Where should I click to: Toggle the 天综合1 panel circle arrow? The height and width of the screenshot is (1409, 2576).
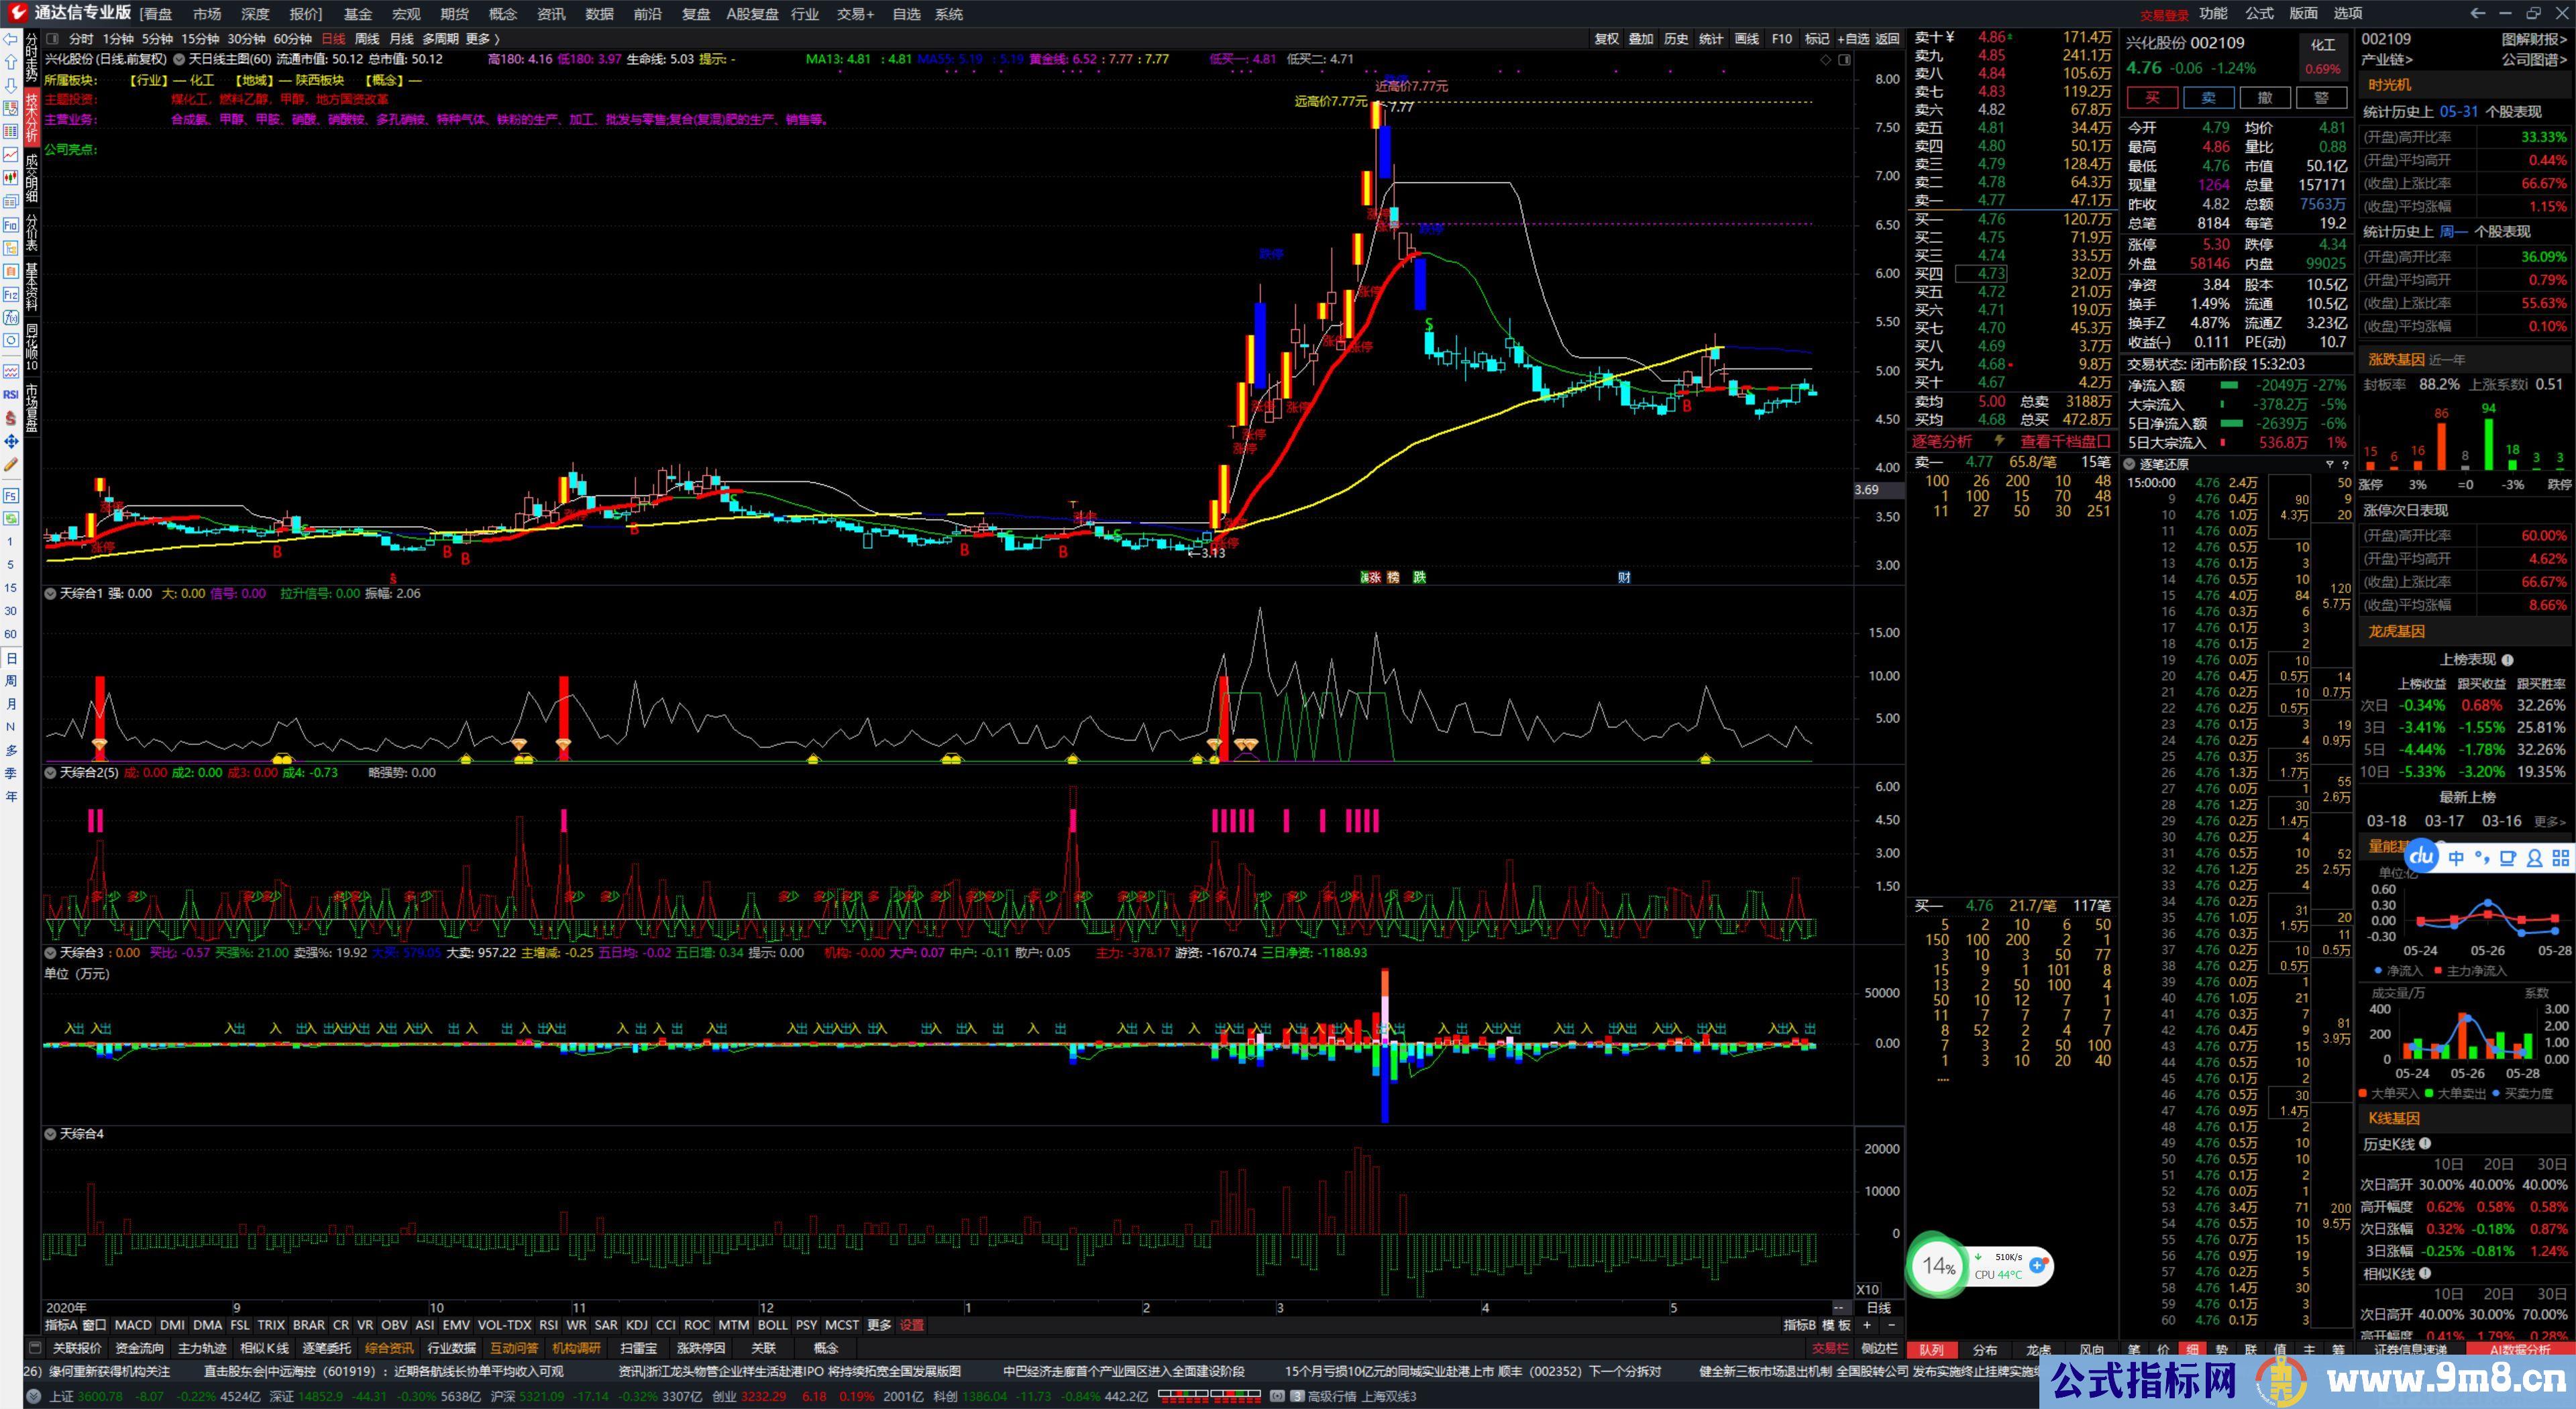[x=50, y=594]
